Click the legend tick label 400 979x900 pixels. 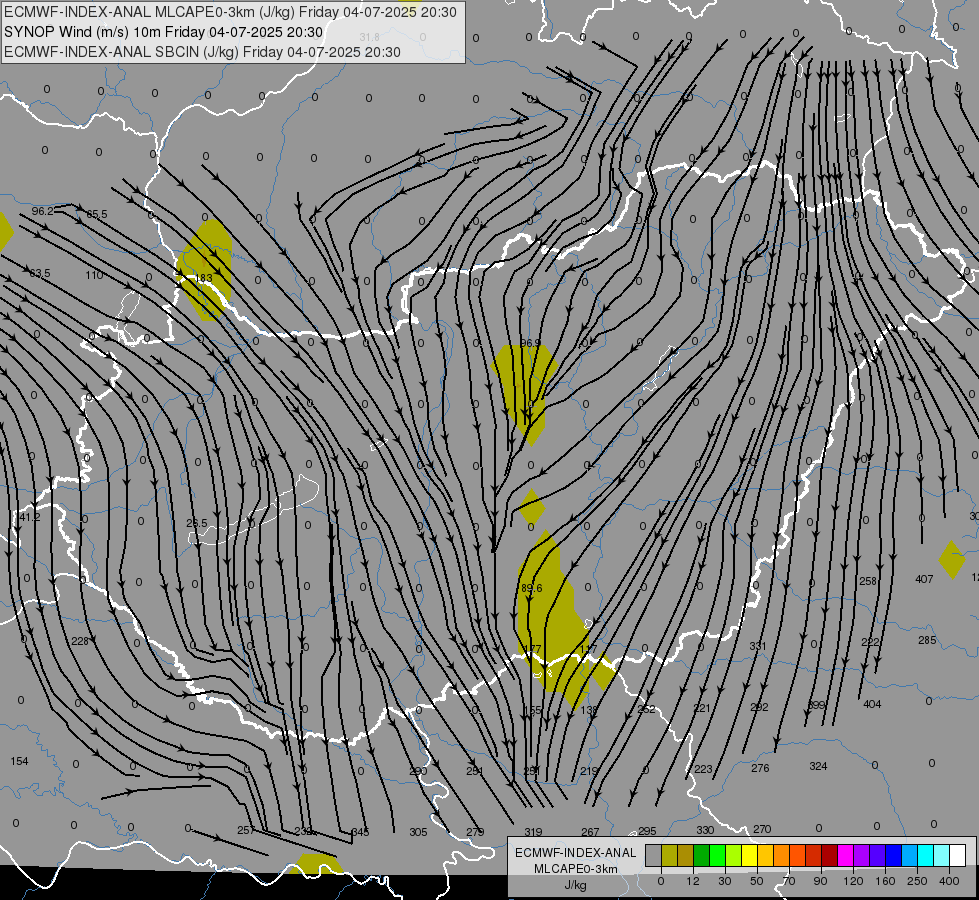click(949, 881)
